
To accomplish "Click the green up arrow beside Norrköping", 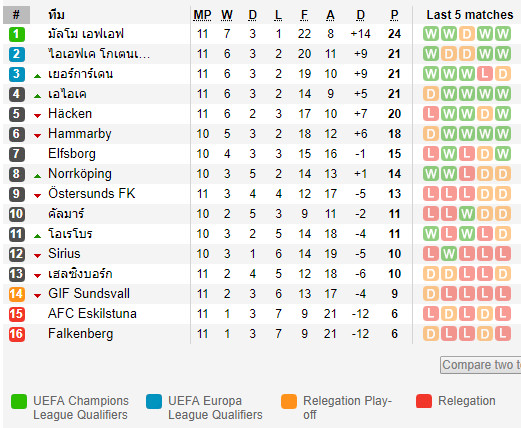I will (37, 176).
